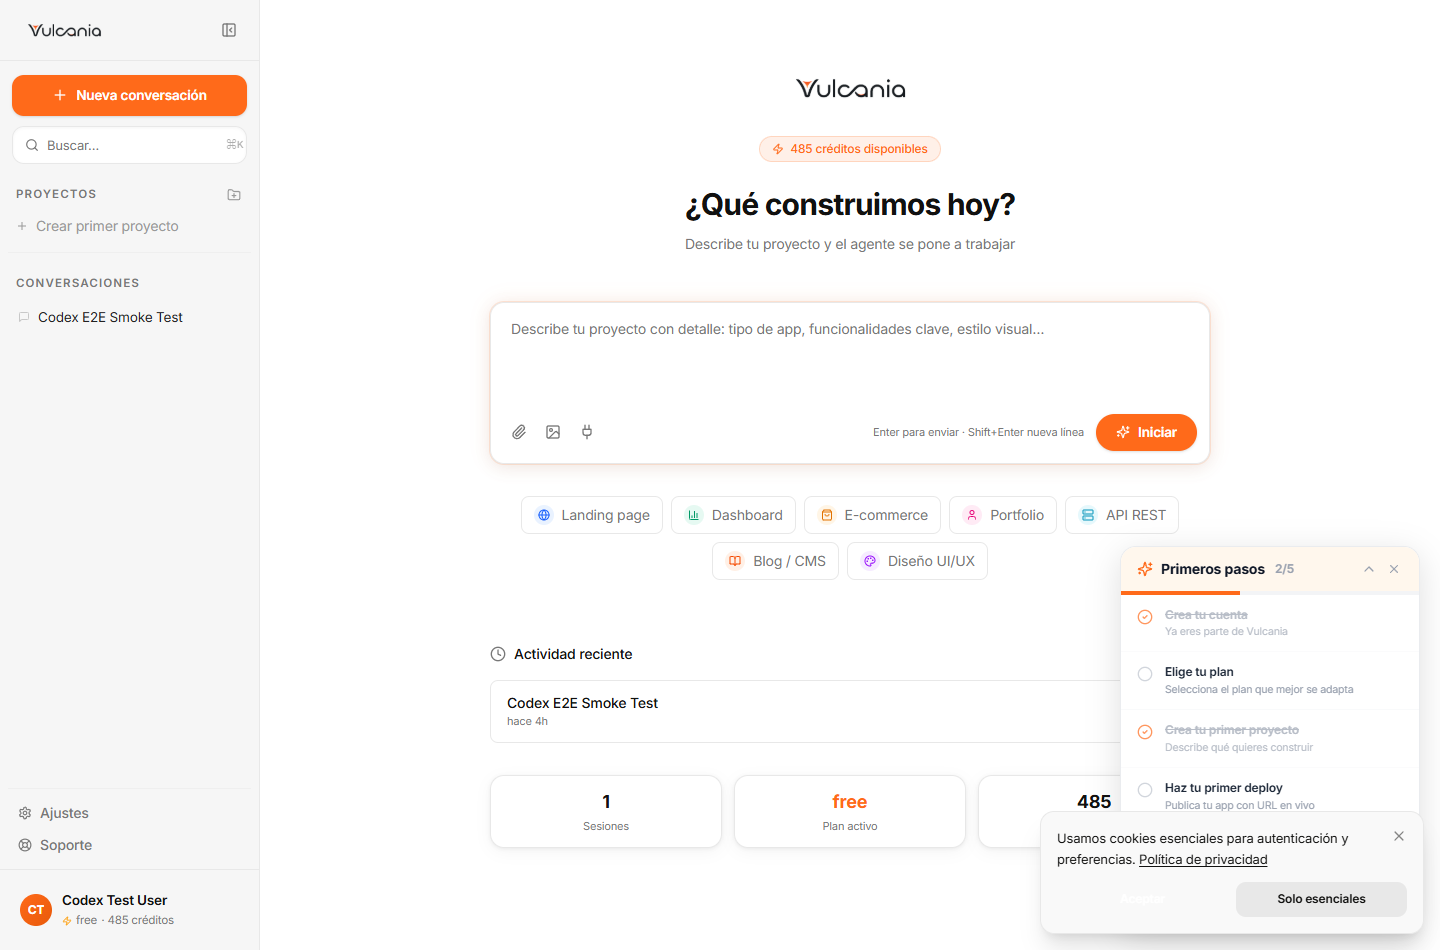Open Soporte help section
The height and width of the screenshot is (950, 1440).
(x=66, y=845)
